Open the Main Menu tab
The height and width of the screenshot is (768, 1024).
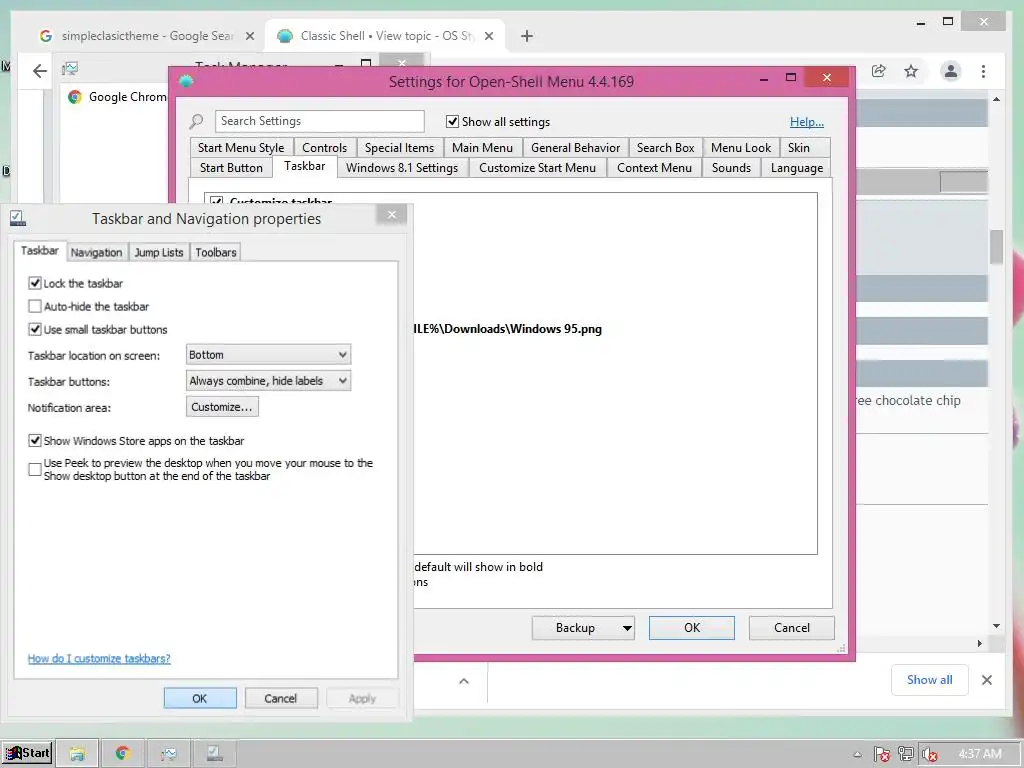[482, 148]
